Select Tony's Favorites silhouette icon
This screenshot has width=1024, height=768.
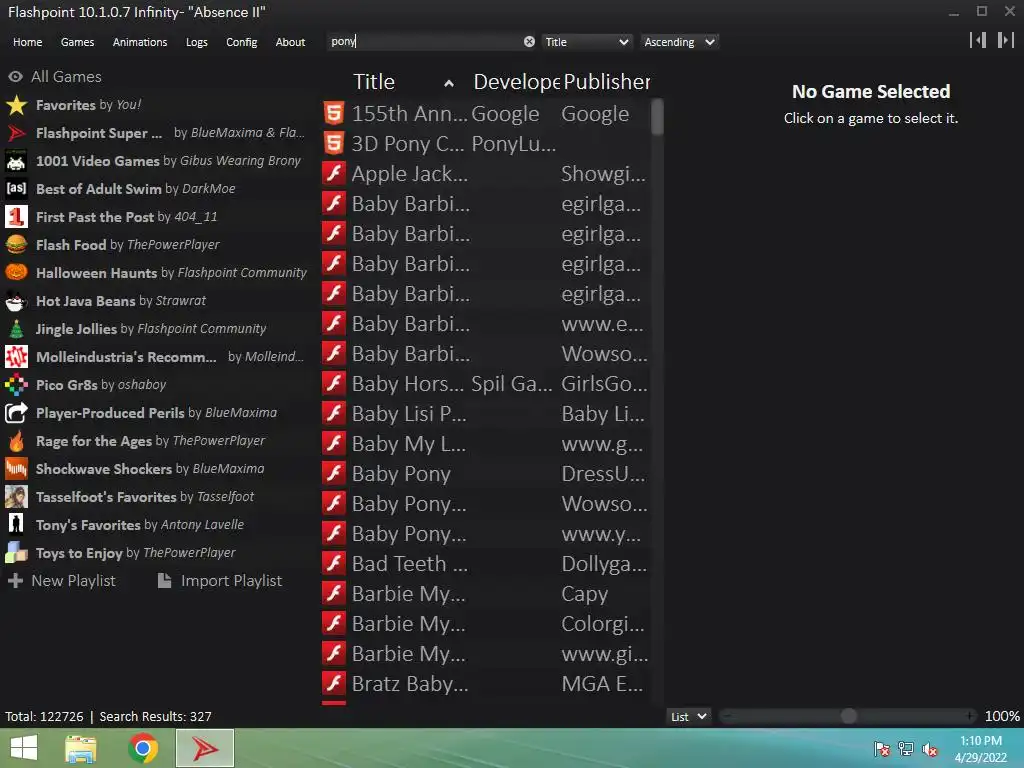[16, 525]
